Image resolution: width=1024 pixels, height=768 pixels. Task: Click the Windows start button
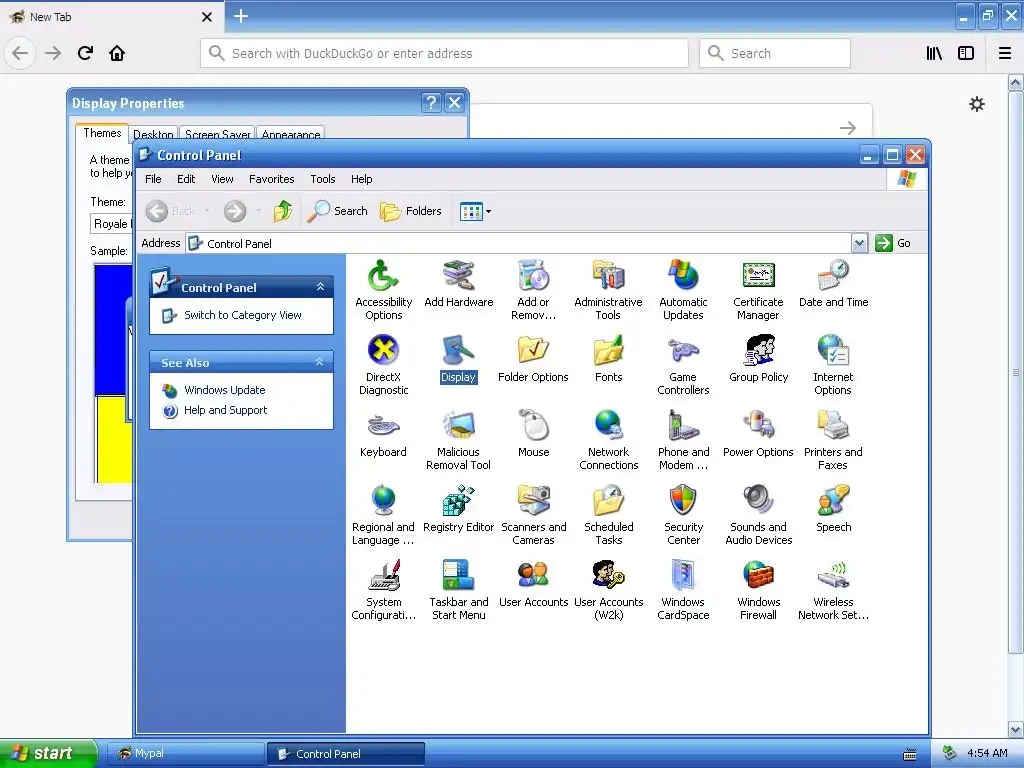(x=48, y=753)
